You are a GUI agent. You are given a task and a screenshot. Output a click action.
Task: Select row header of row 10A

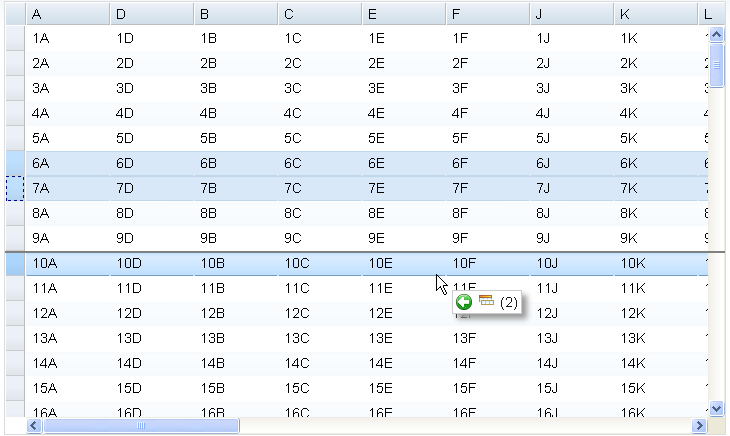coord(15,263)
